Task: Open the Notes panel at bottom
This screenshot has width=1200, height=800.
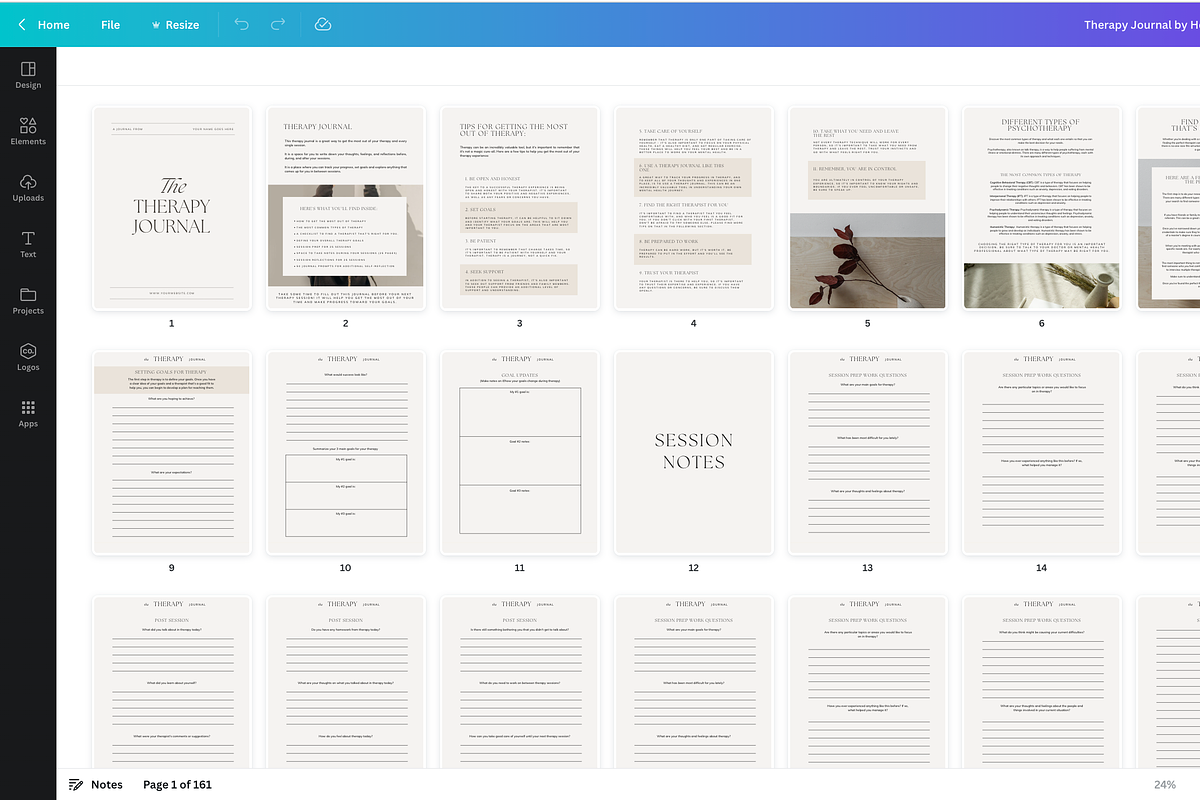Action: point(96,785)
